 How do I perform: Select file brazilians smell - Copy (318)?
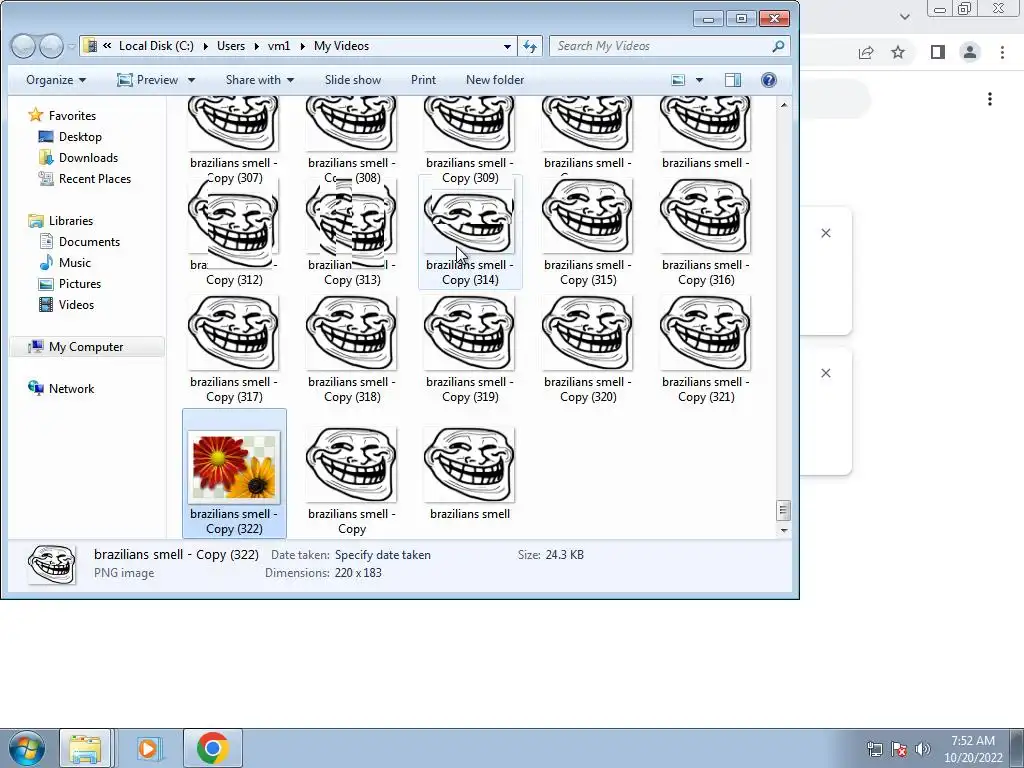tap(352, 349)
